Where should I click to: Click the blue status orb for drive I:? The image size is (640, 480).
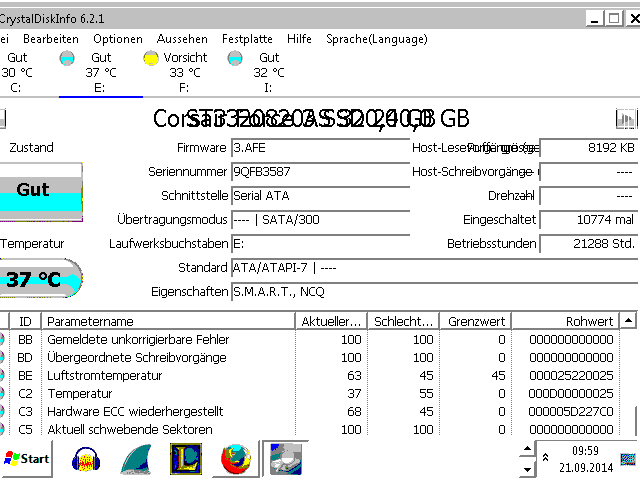(x=235, y=58)
